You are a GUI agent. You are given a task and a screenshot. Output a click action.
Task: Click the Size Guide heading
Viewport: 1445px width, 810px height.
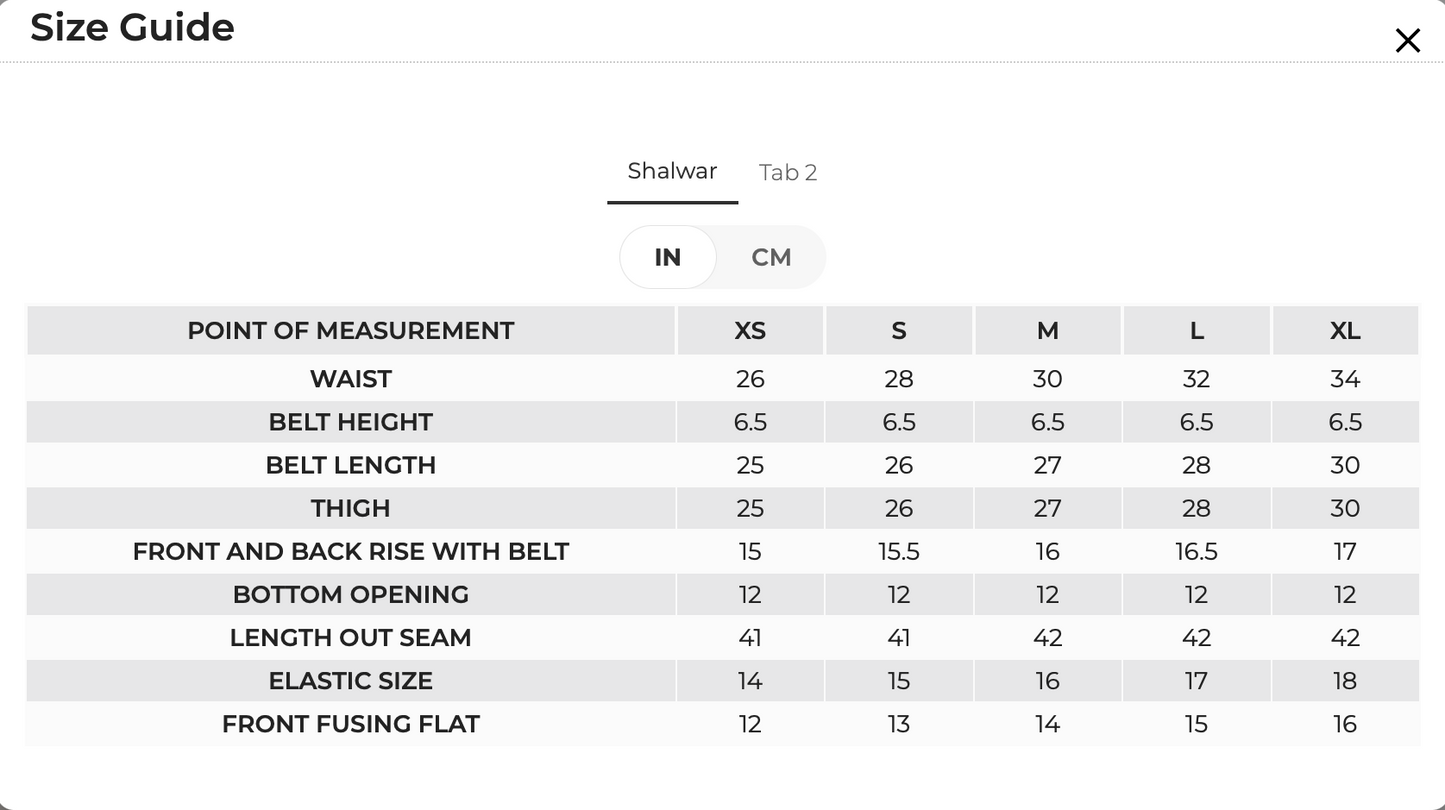tap(132, 27)
